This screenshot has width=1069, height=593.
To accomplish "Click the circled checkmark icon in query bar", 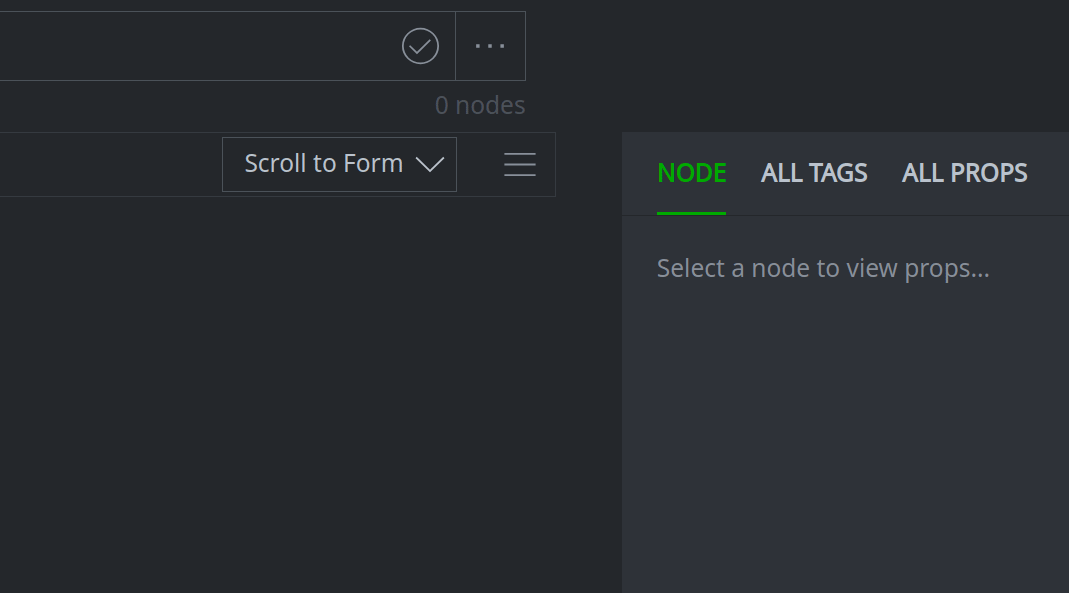I will pyautogui.click(x=420, y=46).
